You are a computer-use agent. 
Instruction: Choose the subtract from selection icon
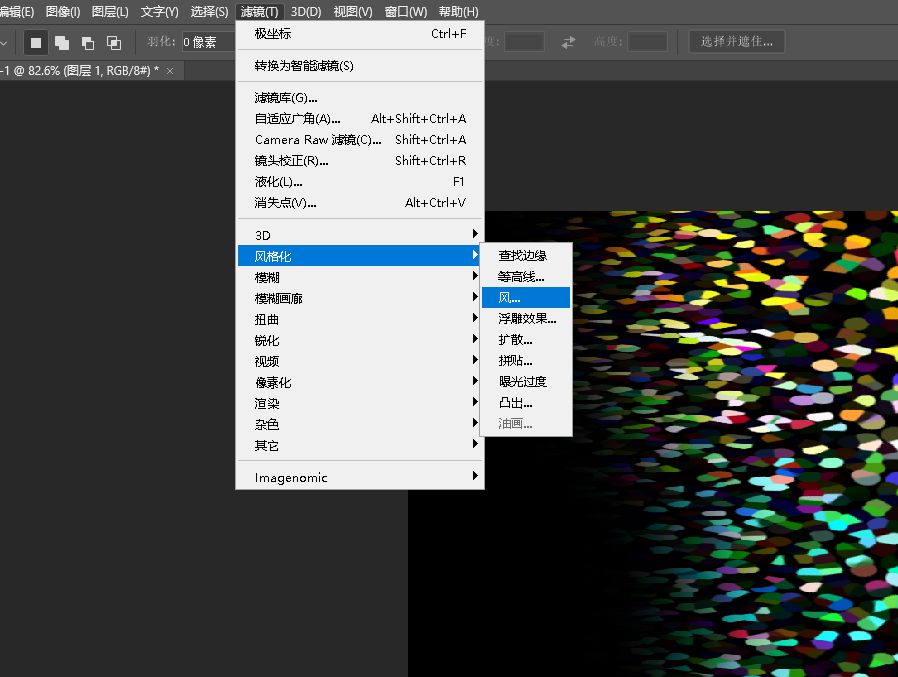(x=88, y=42)
